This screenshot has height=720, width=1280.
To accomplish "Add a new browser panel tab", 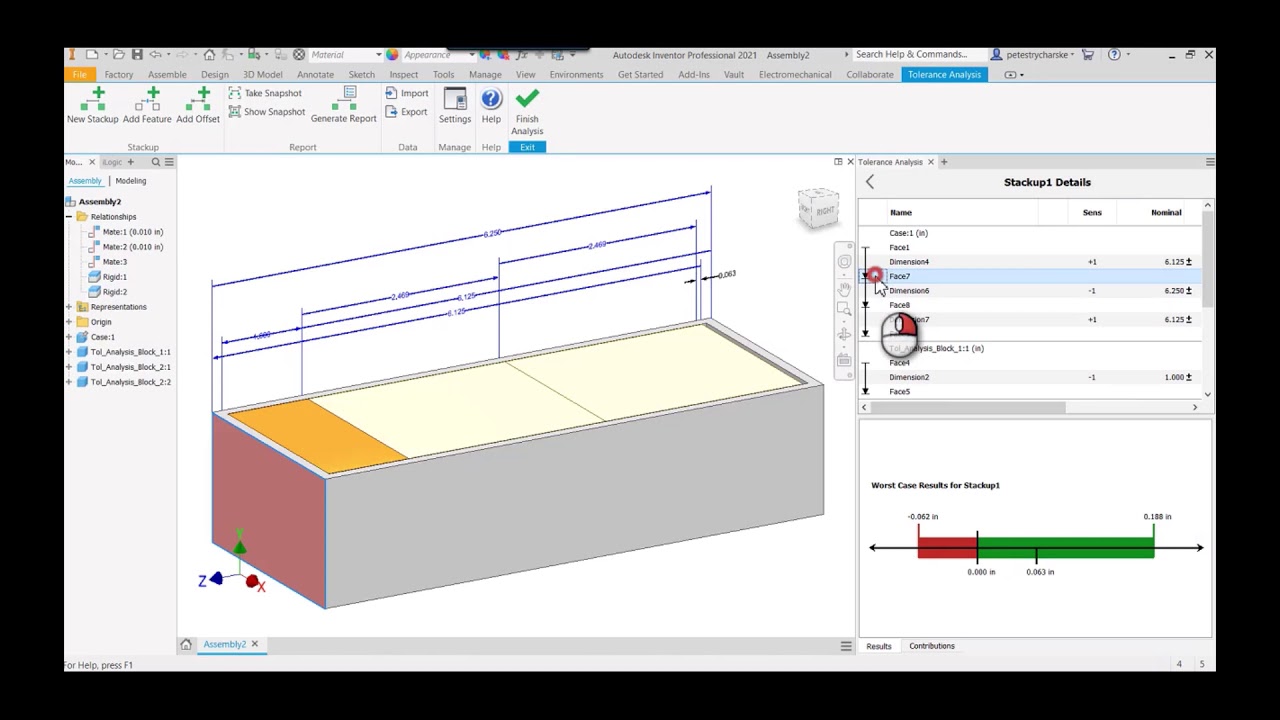I will pyautogui.click(x=133, y=162).
